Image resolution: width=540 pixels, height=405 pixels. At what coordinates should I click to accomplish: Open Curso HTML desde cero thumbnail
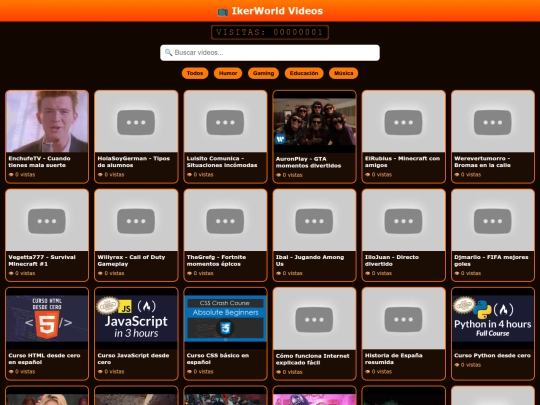[47, 319]
